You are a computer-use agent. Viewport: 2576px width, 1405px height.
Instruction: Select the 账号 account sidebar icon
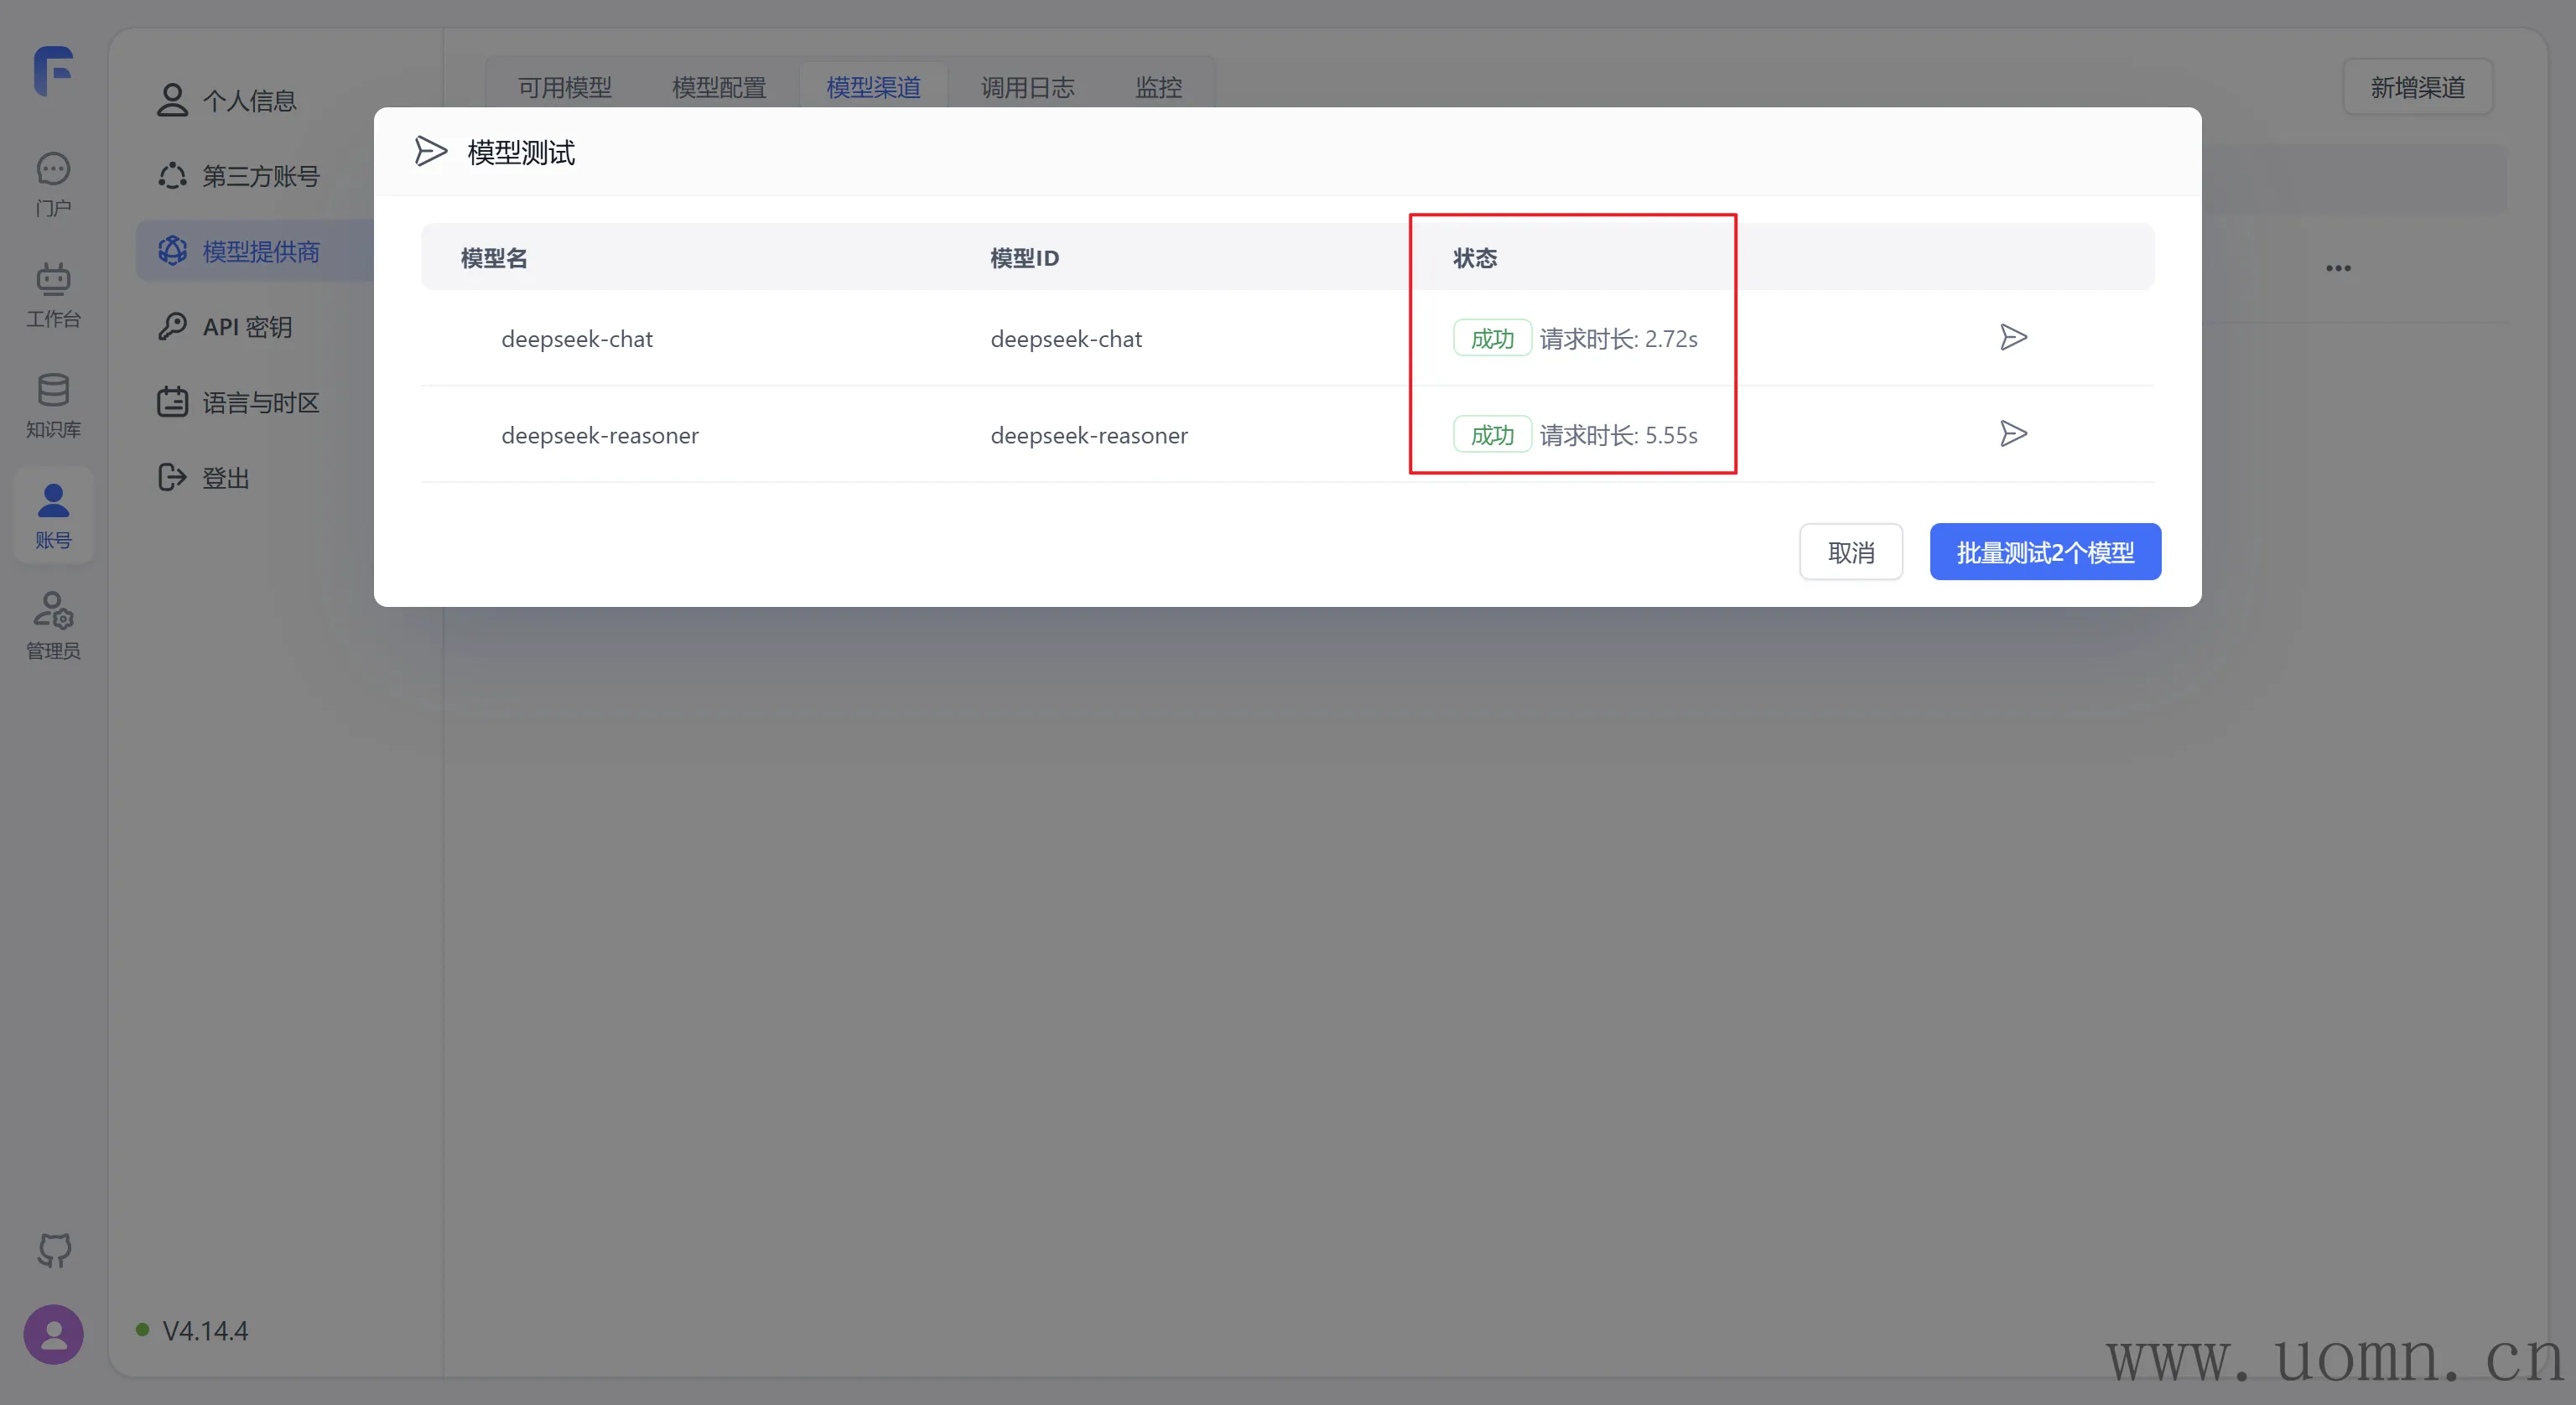tap(53, 515)
